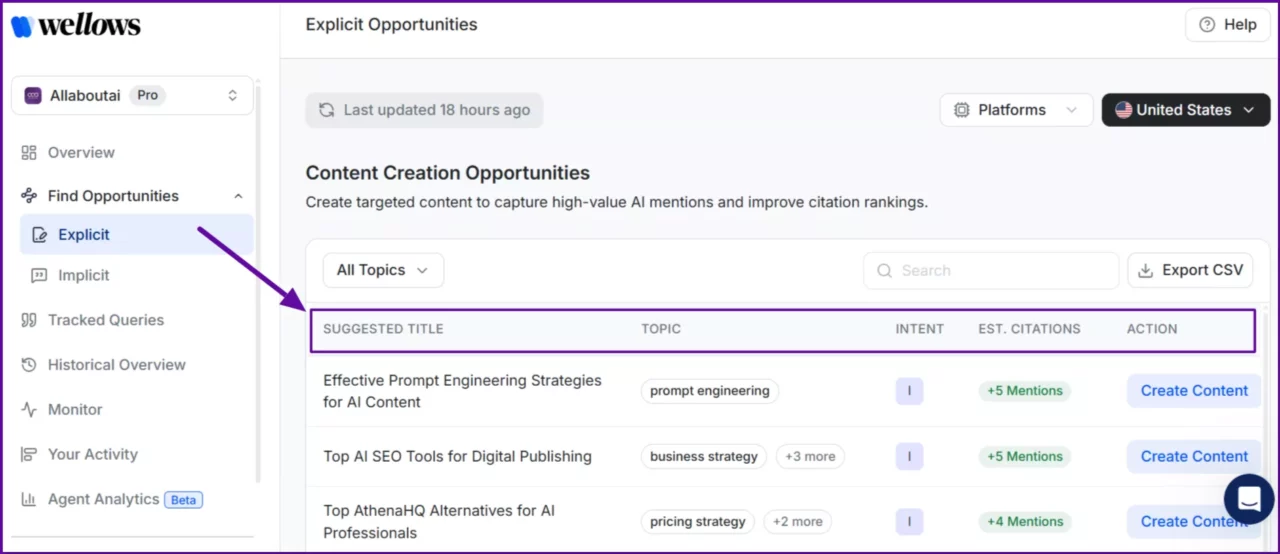The height and width of the screenshot is (554, 1280).
Task: Click the pricing strategy topic tag
Action: (698, 522)
